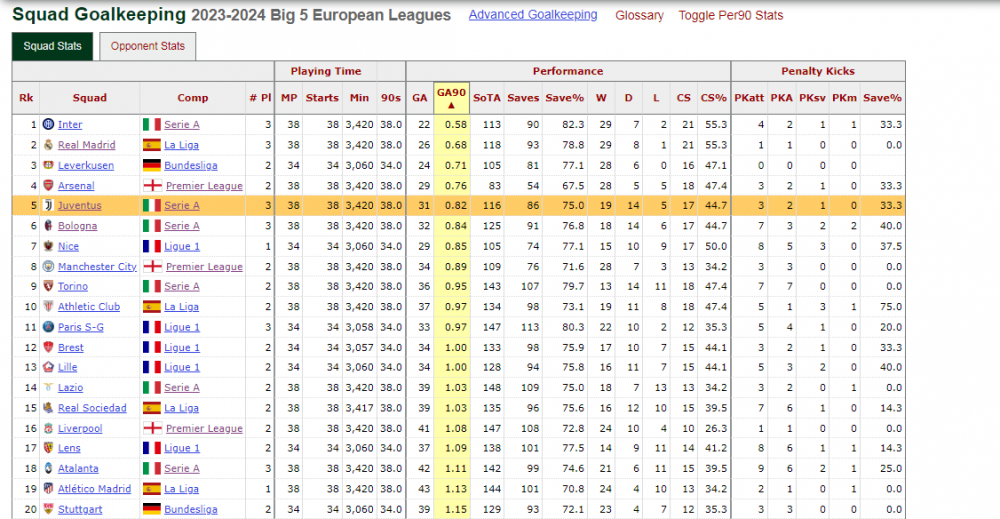This screenshot has height=519, width=1000.
Task: Click the Liverpool club crest icon
Action: point(48,428)
